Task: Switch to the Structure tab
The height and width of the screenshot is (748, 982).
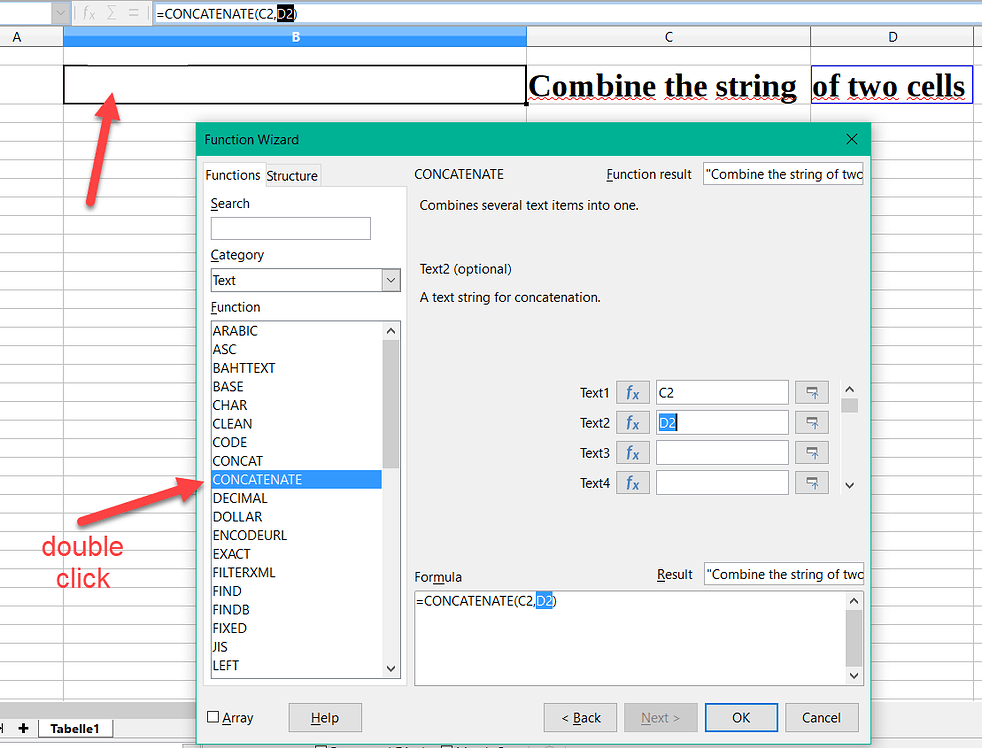Action: click(x=292, y=175)
